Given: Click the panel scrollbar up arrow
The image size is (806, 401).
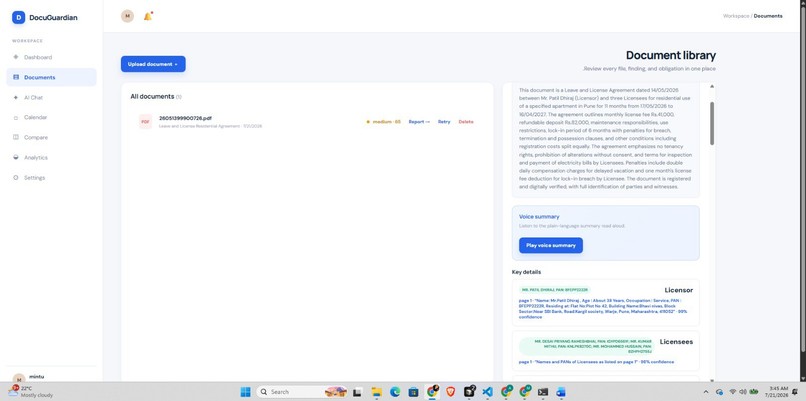Looking at the screenshot, I should click(x=712, y=86).
